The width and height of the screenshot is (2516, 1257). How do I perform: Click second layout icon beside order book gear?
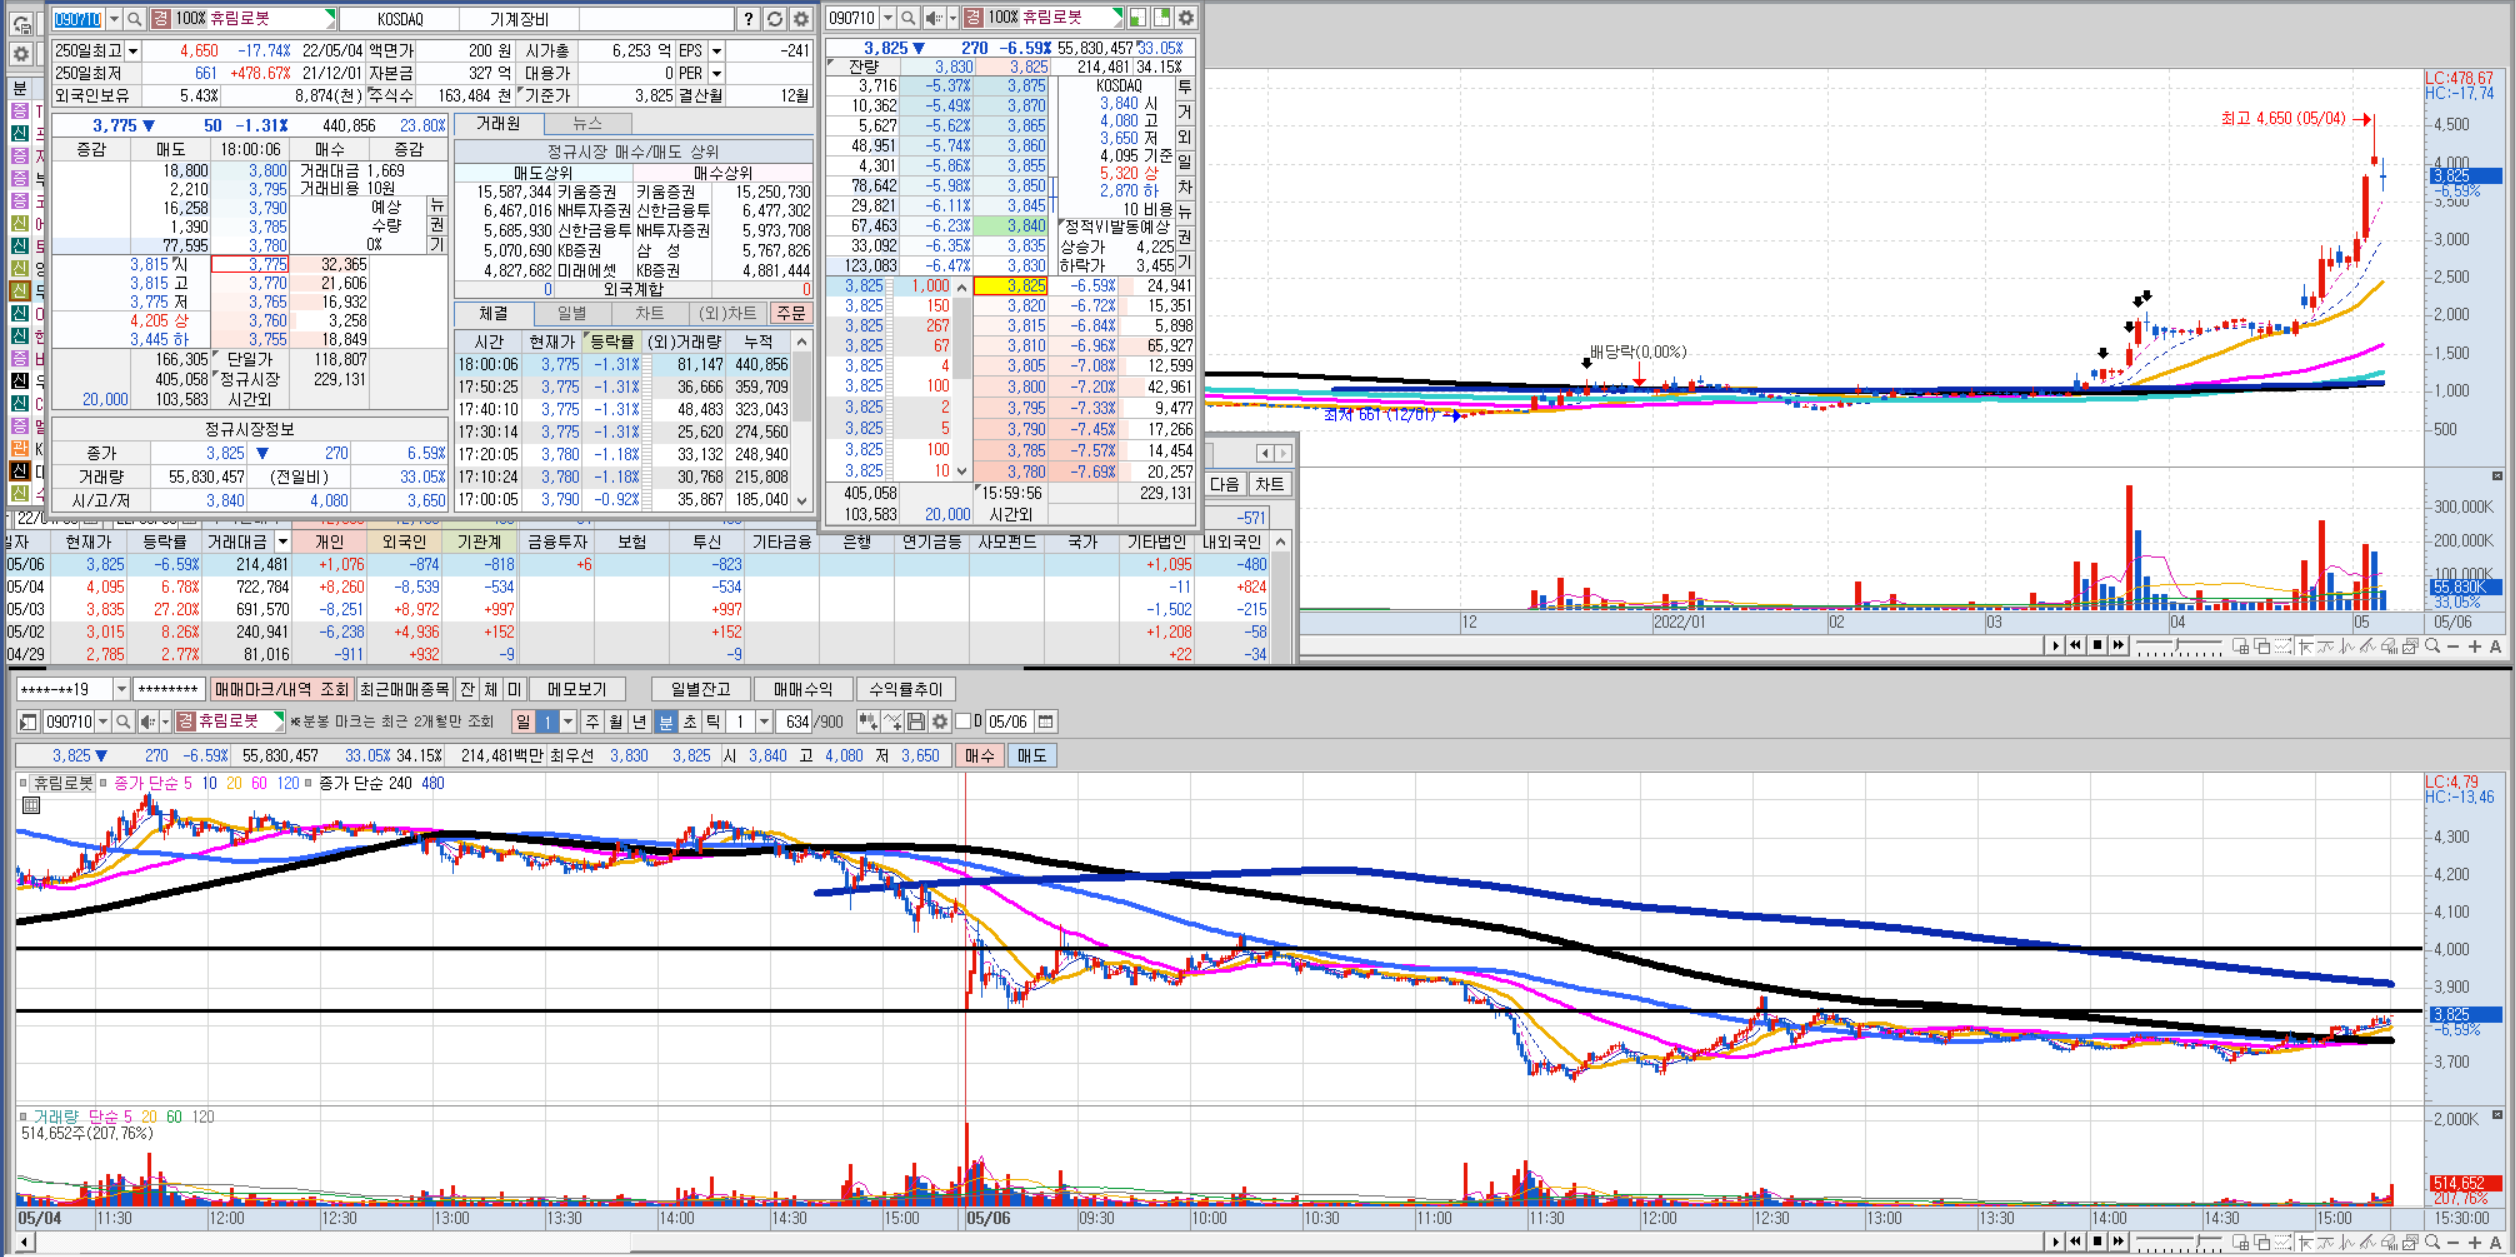[1162, 18]
